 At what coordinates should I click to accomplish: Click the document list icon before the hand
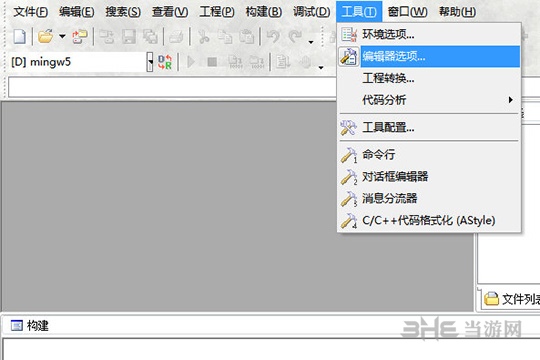(283, 62)
